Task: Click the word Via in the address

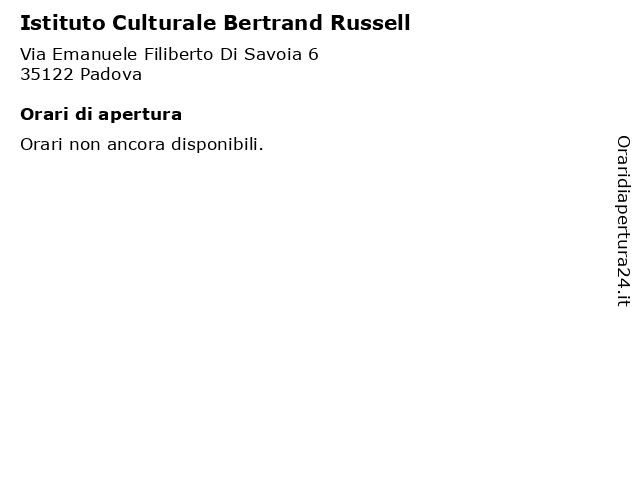Action: pyautogui.click(x=33, y=54)
